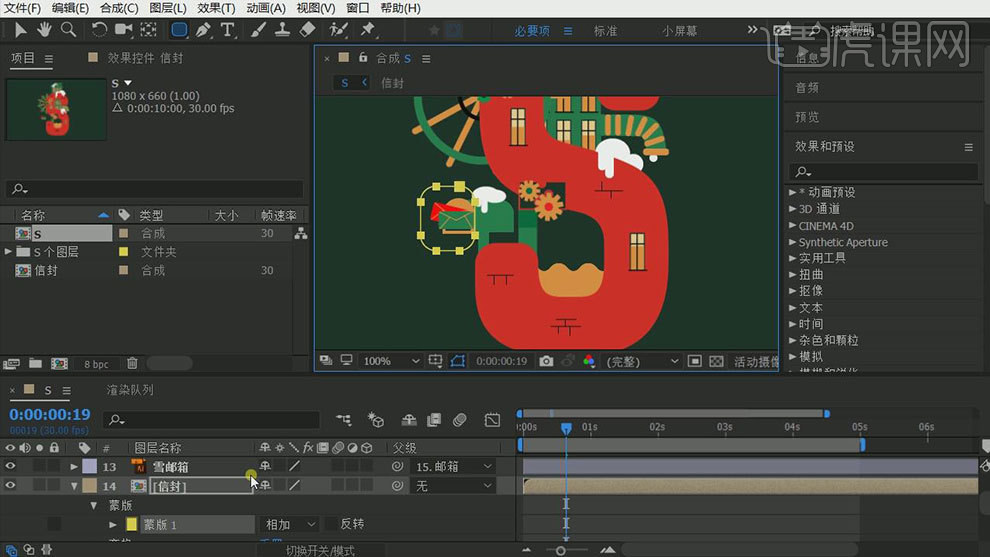Click the snapshot camera icon in viewer
Screen dimensions: 990x557
546,361
